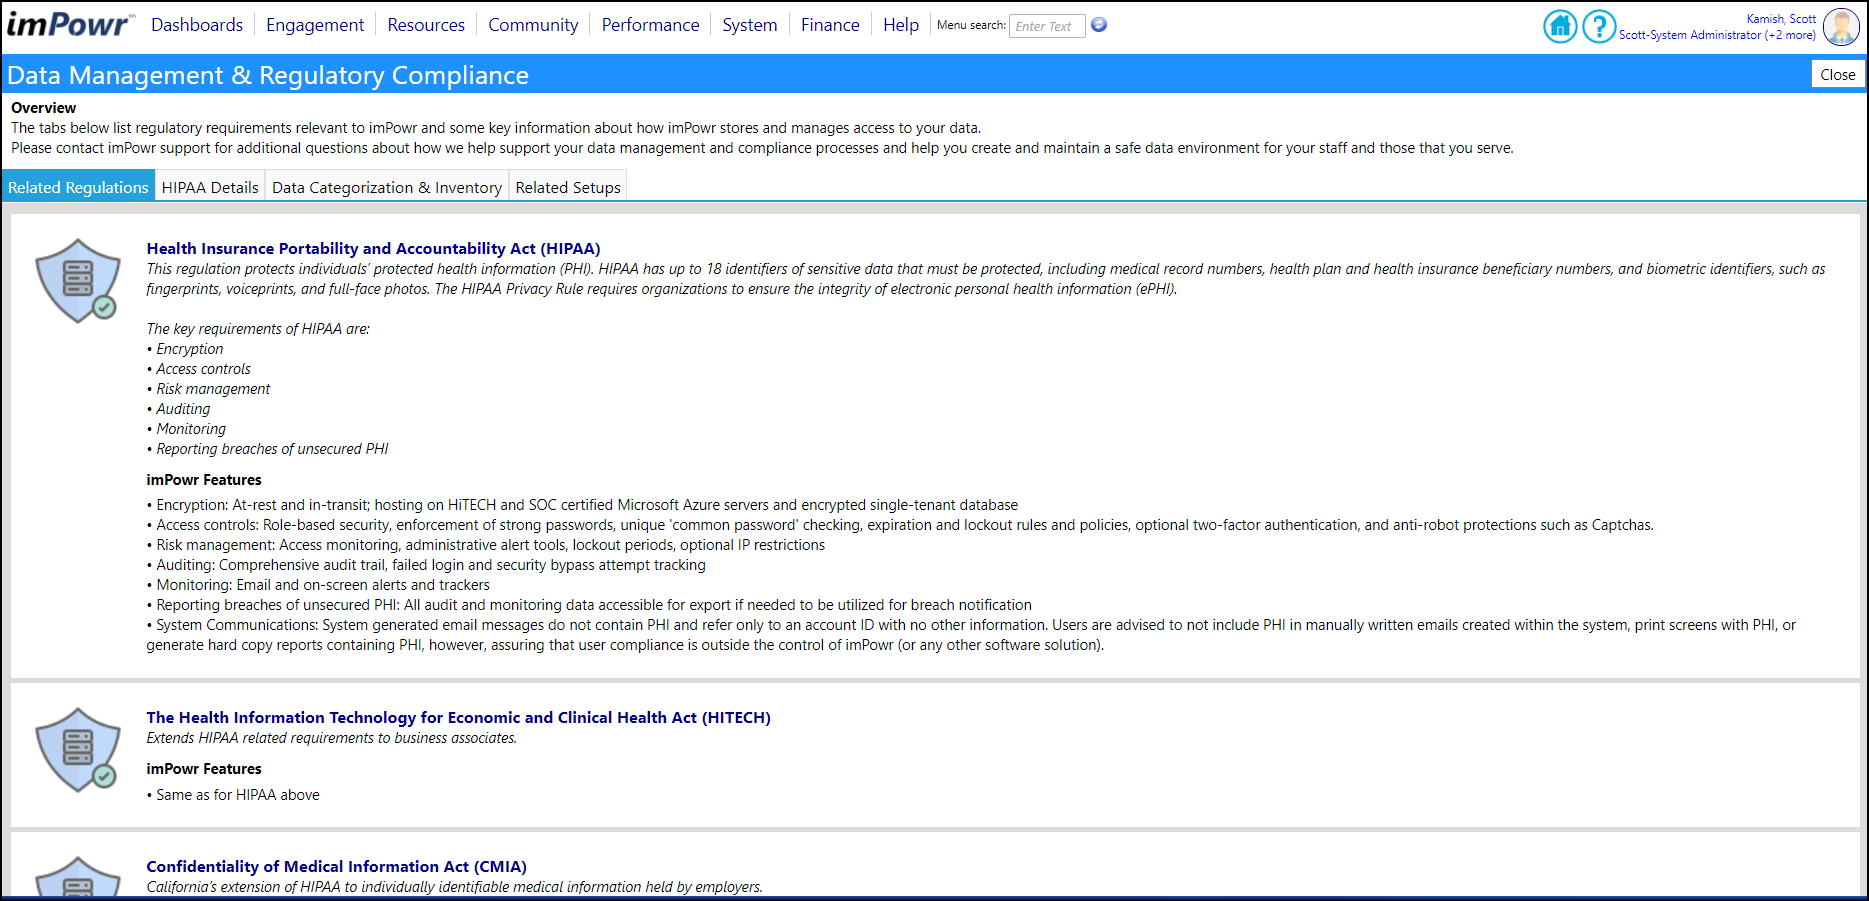1869x901 pixels.
Task: Click 'Same as for HIPAA above' text
Action: [233, 795]
